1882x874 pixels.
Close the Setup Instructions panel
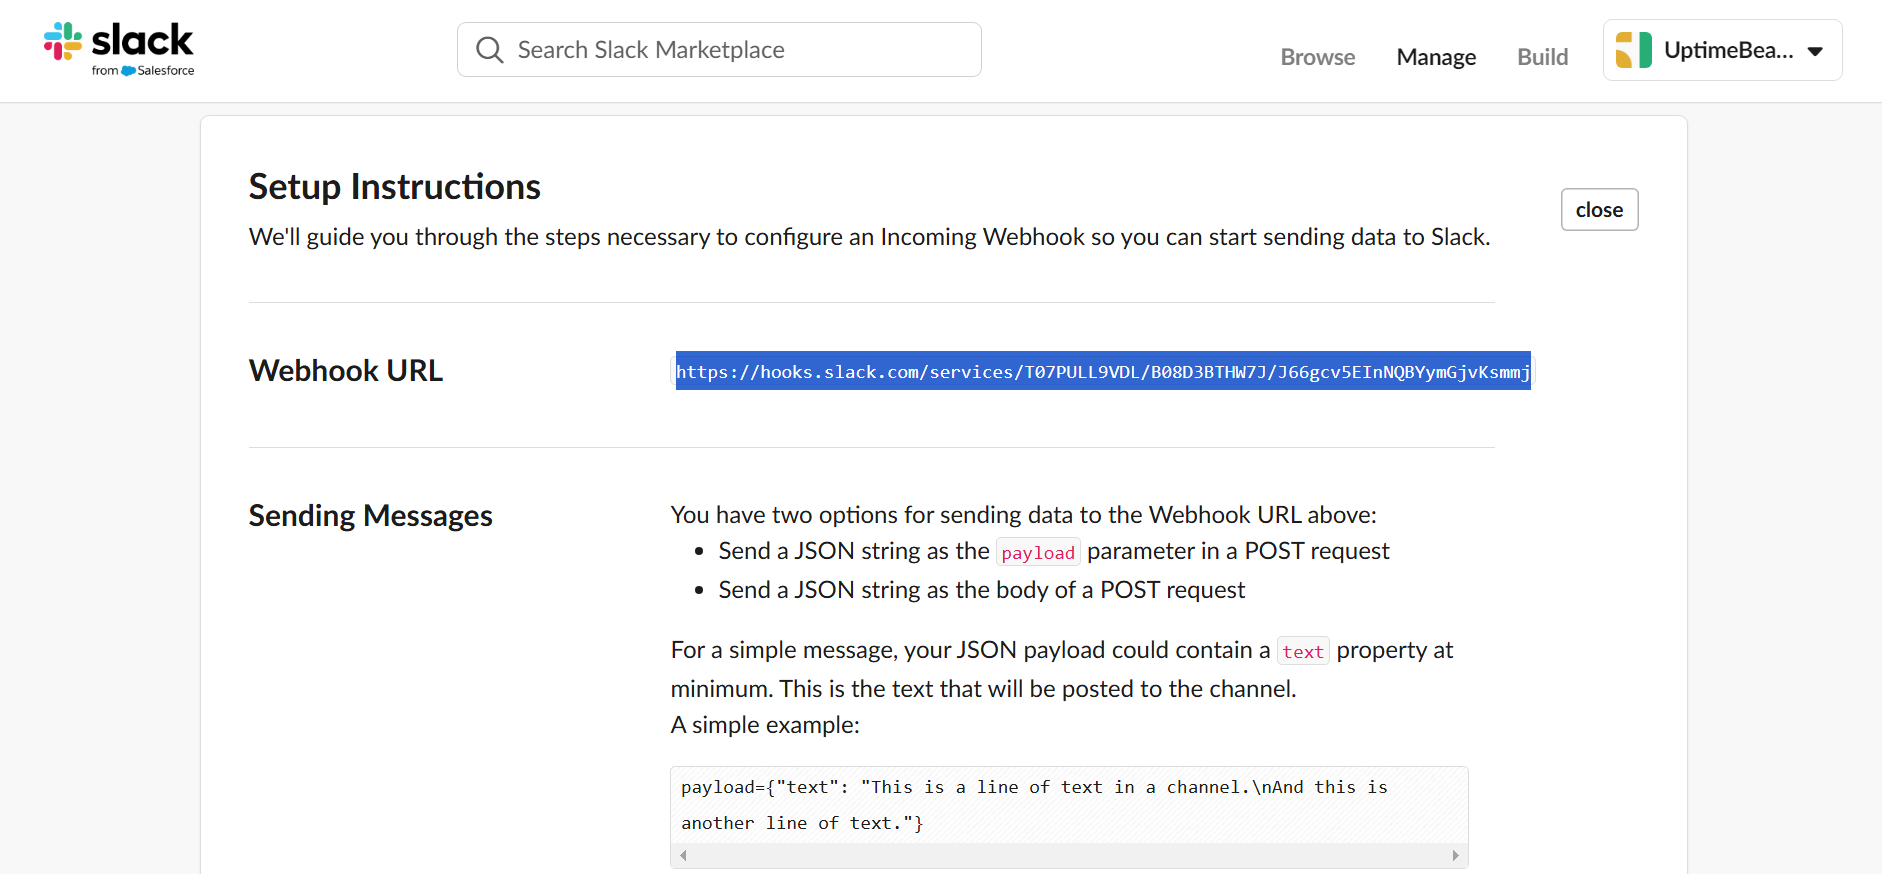point(1599,209)
